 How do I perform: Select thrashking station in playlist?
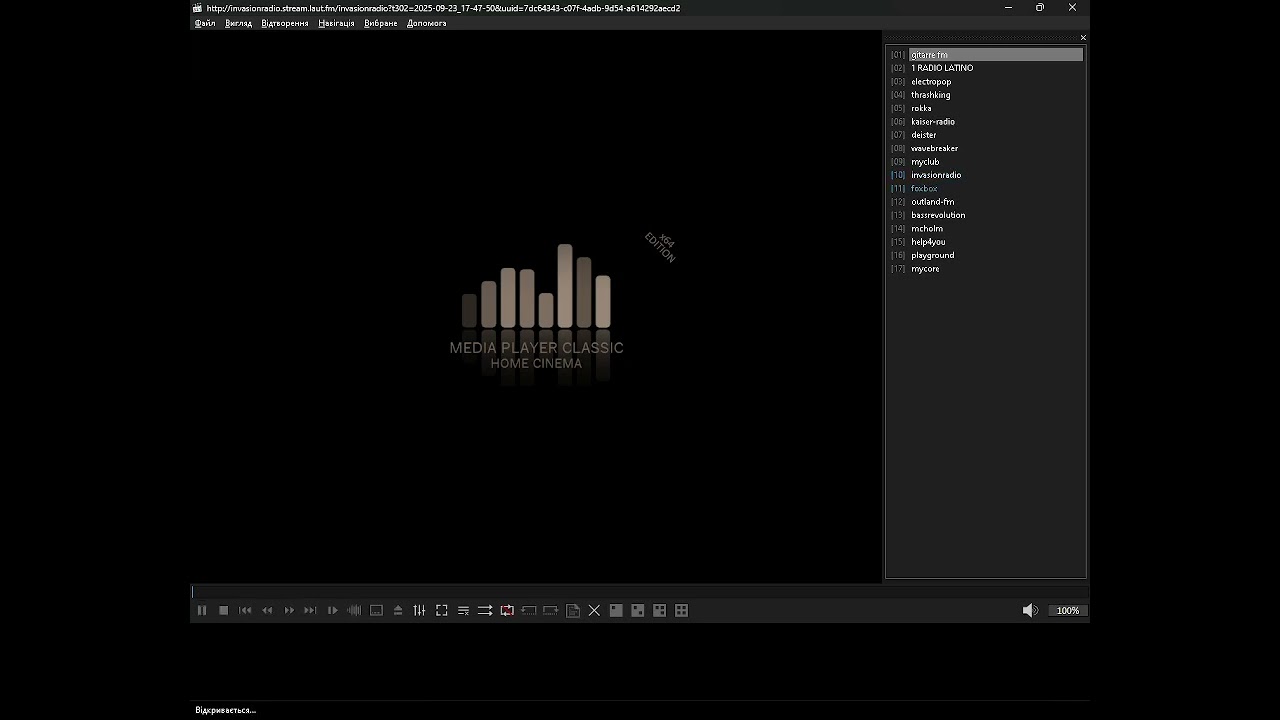(986, 95)
